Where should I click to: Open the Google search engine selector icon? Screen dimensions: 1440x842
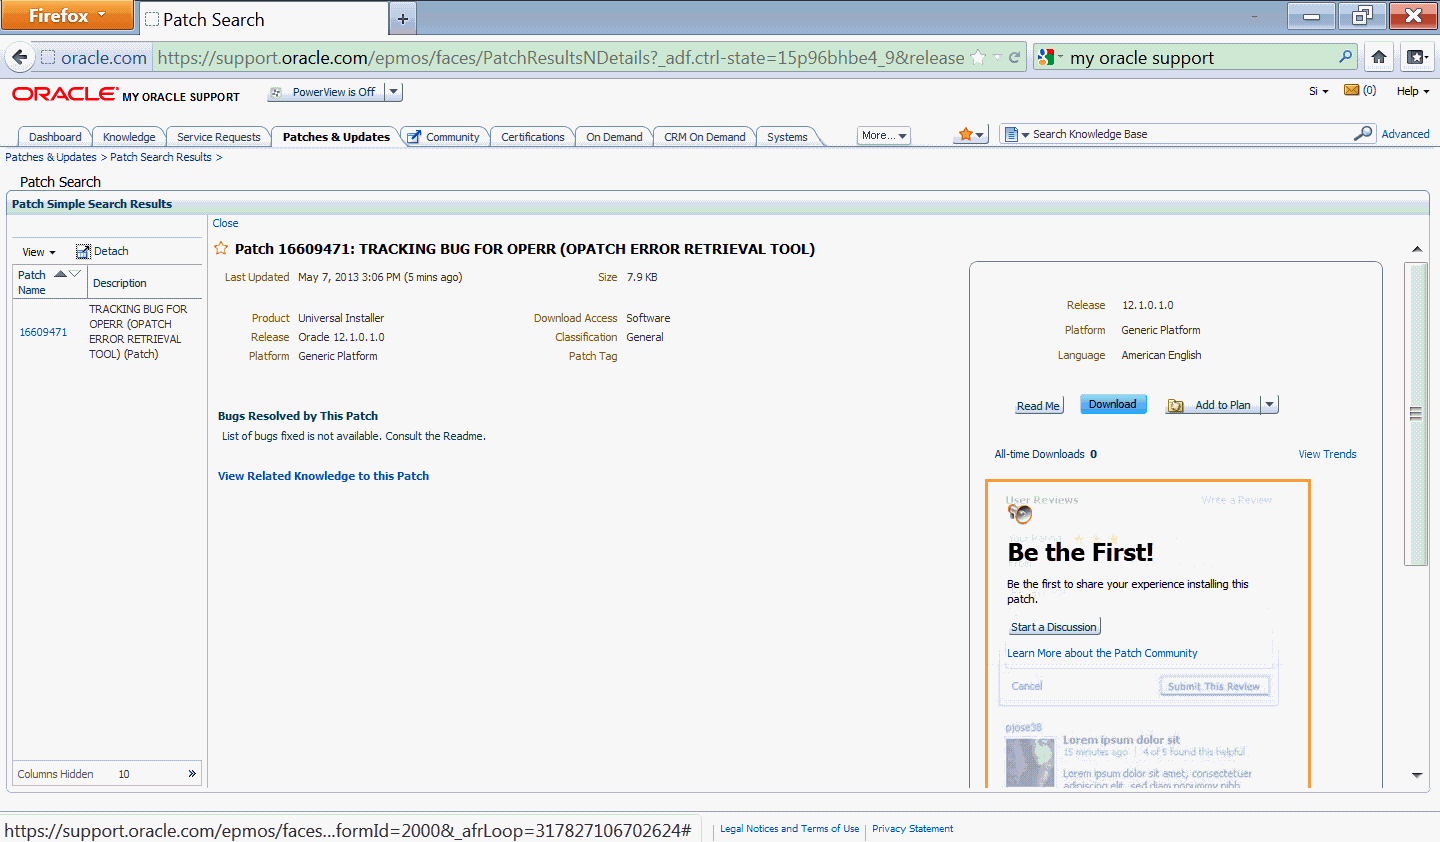click(1045, 58)
